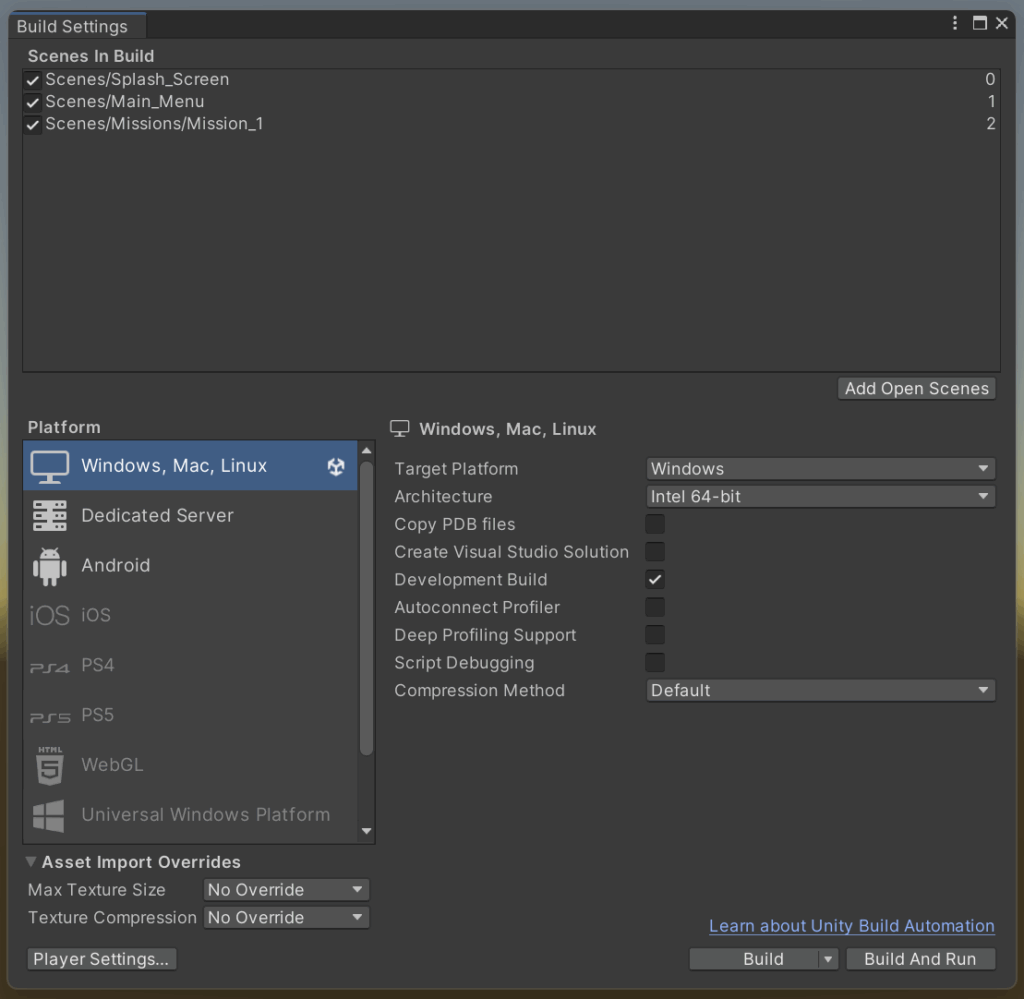1024x999 pixels.
Task: Enable Create Visual Studio Solution checkbox
Action: tap(654, 552)
